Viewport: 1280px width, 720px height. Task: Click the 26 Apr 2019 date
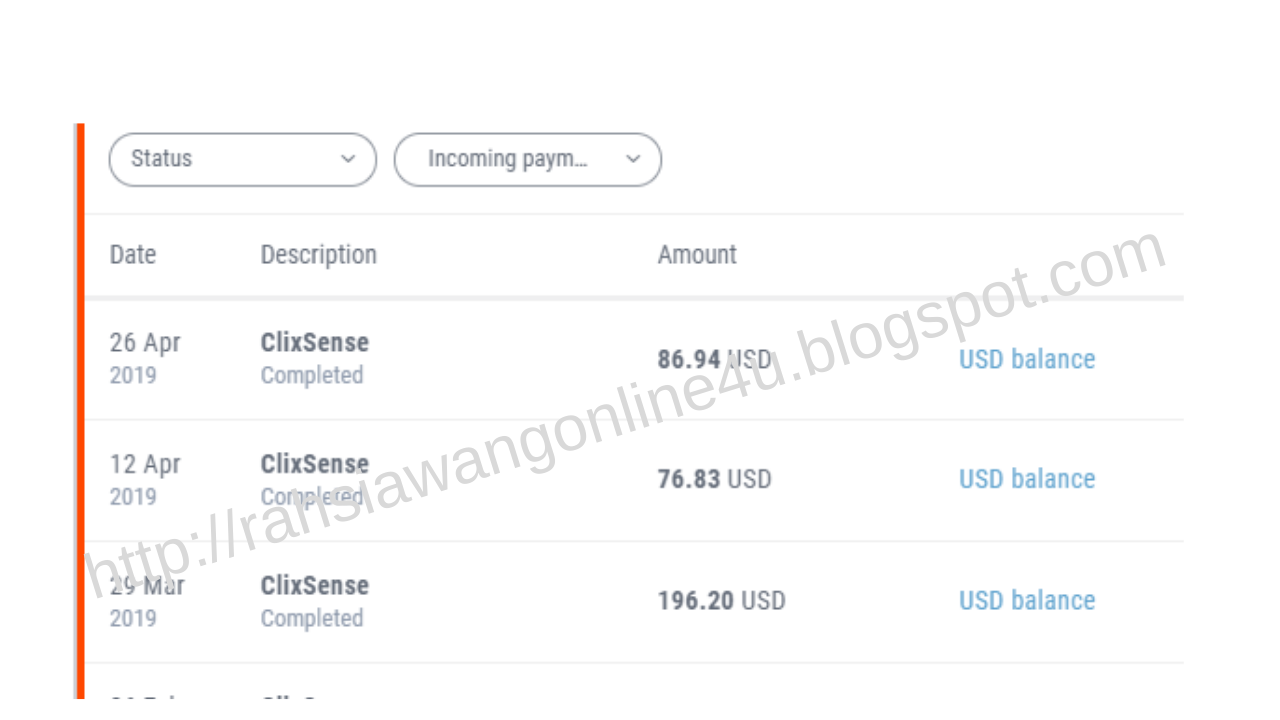click(145, 358)
